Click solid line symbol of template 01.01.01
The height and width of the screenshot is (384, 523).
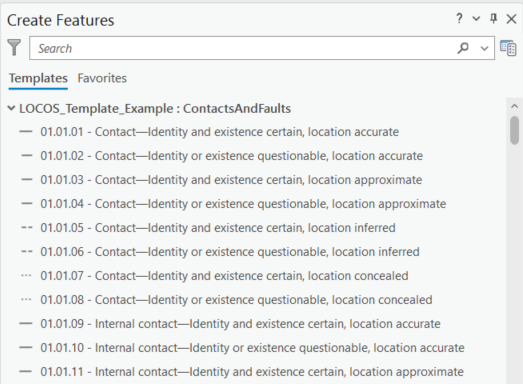pos(26,132)
